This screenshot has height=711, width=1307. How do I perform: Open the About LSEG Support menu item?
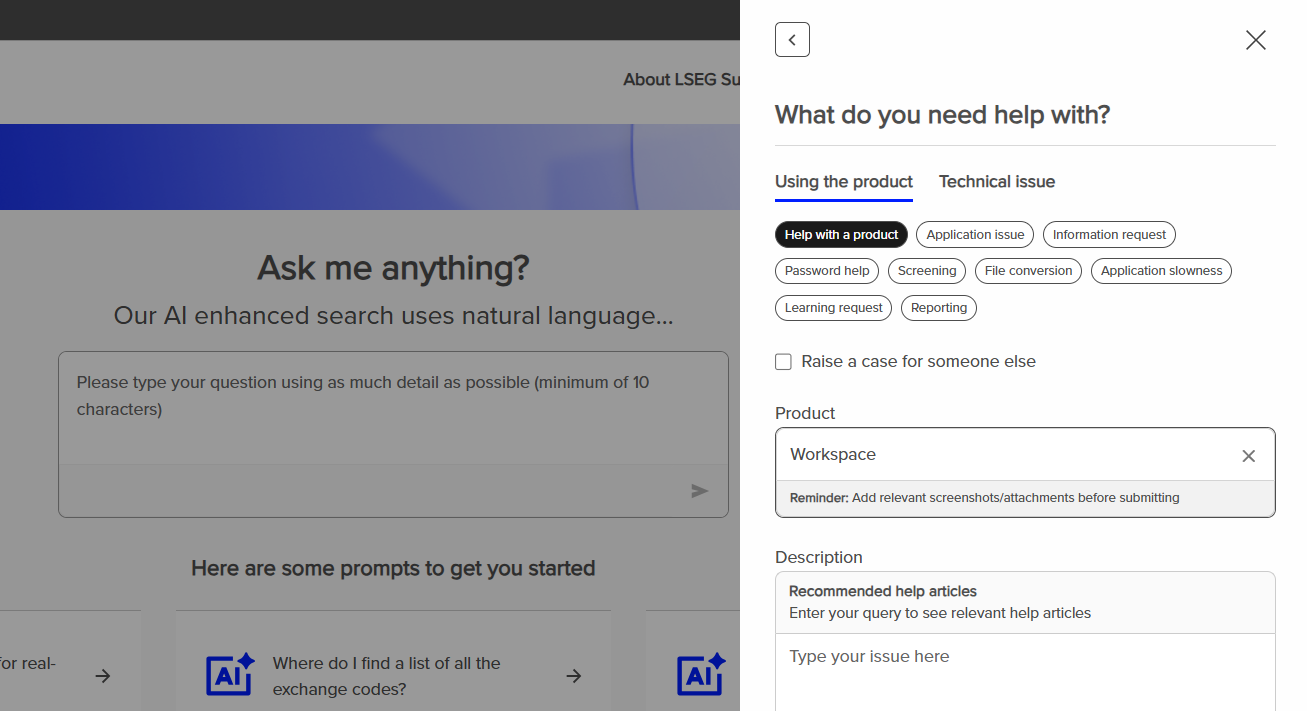tap(681, 79)
